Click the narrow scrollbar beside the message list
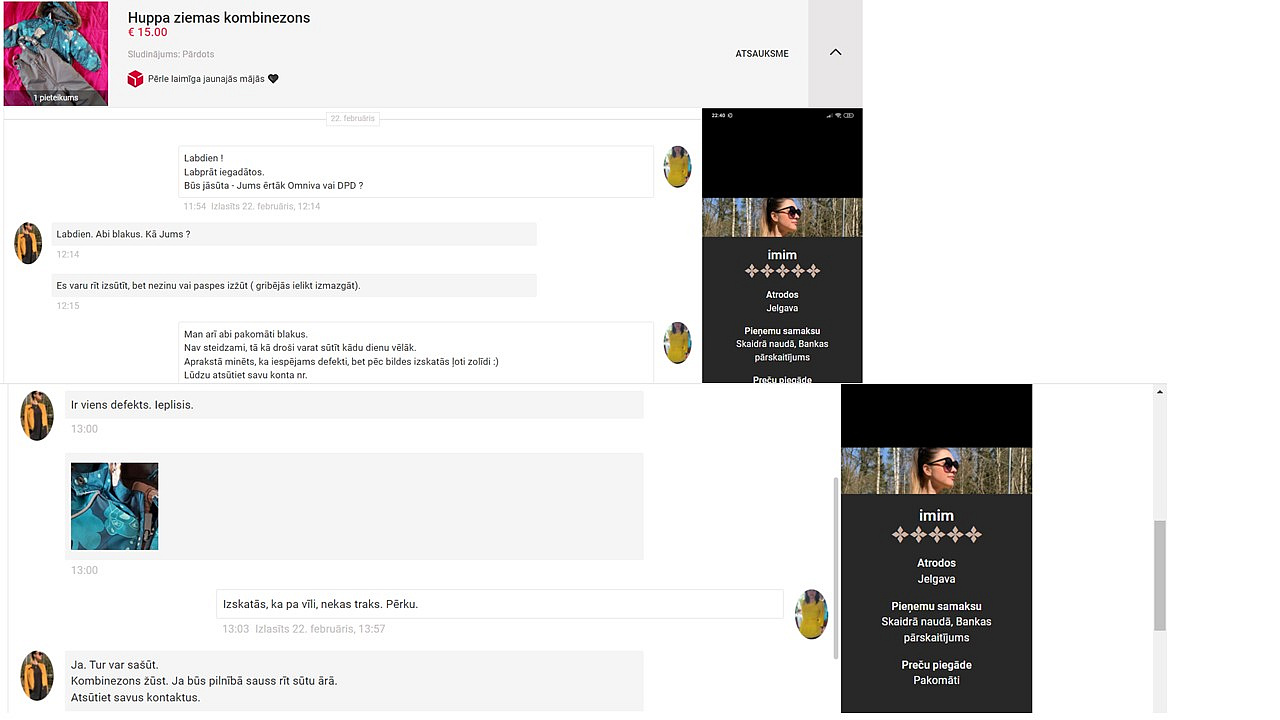This screenshot has height=720, width=1280. point(835,567)
